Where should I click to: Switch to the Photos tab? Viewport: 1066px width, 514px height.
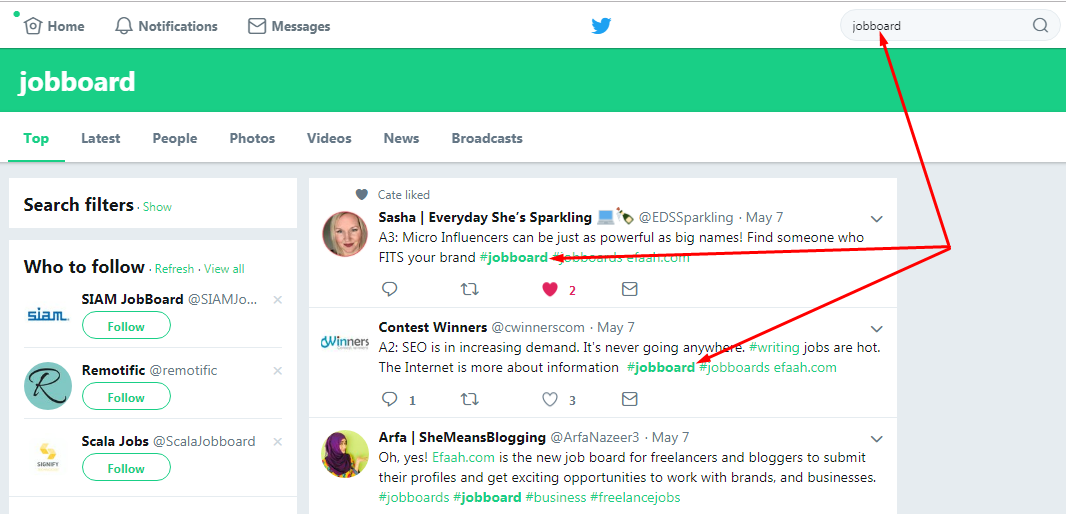[x=252, y=138]
